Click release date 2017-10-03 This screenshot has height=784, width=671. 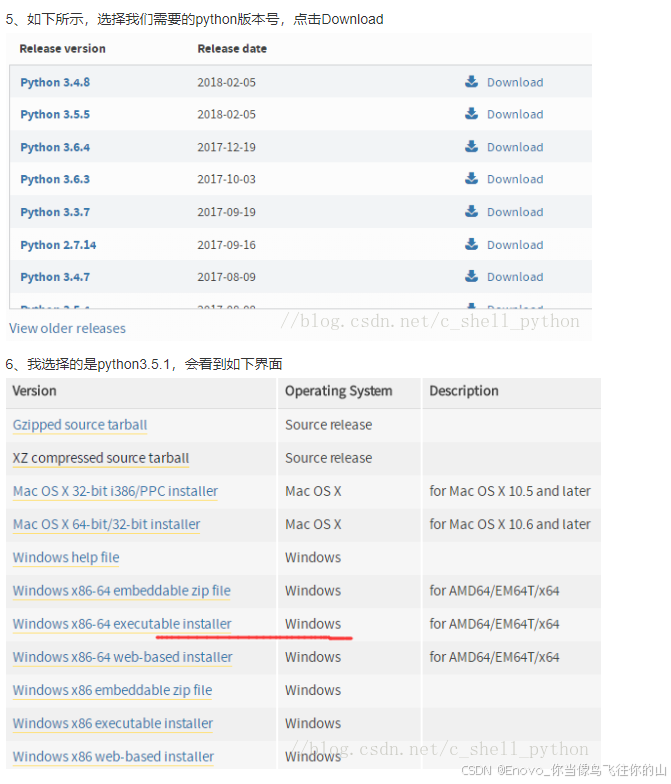pyautogui.click(x=226, y=180)
